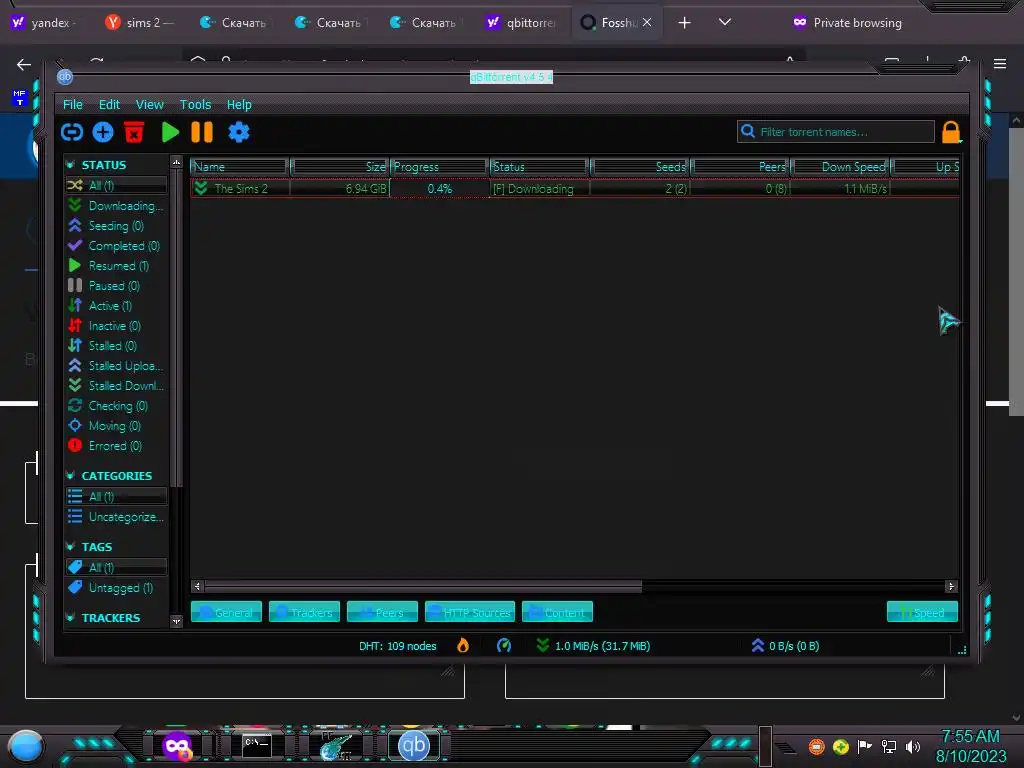The height and width of the screenshot is (768, 1024).
Task: Select the Inactive (0) filter
Action: pyautogui.click(x=116, y=326)
